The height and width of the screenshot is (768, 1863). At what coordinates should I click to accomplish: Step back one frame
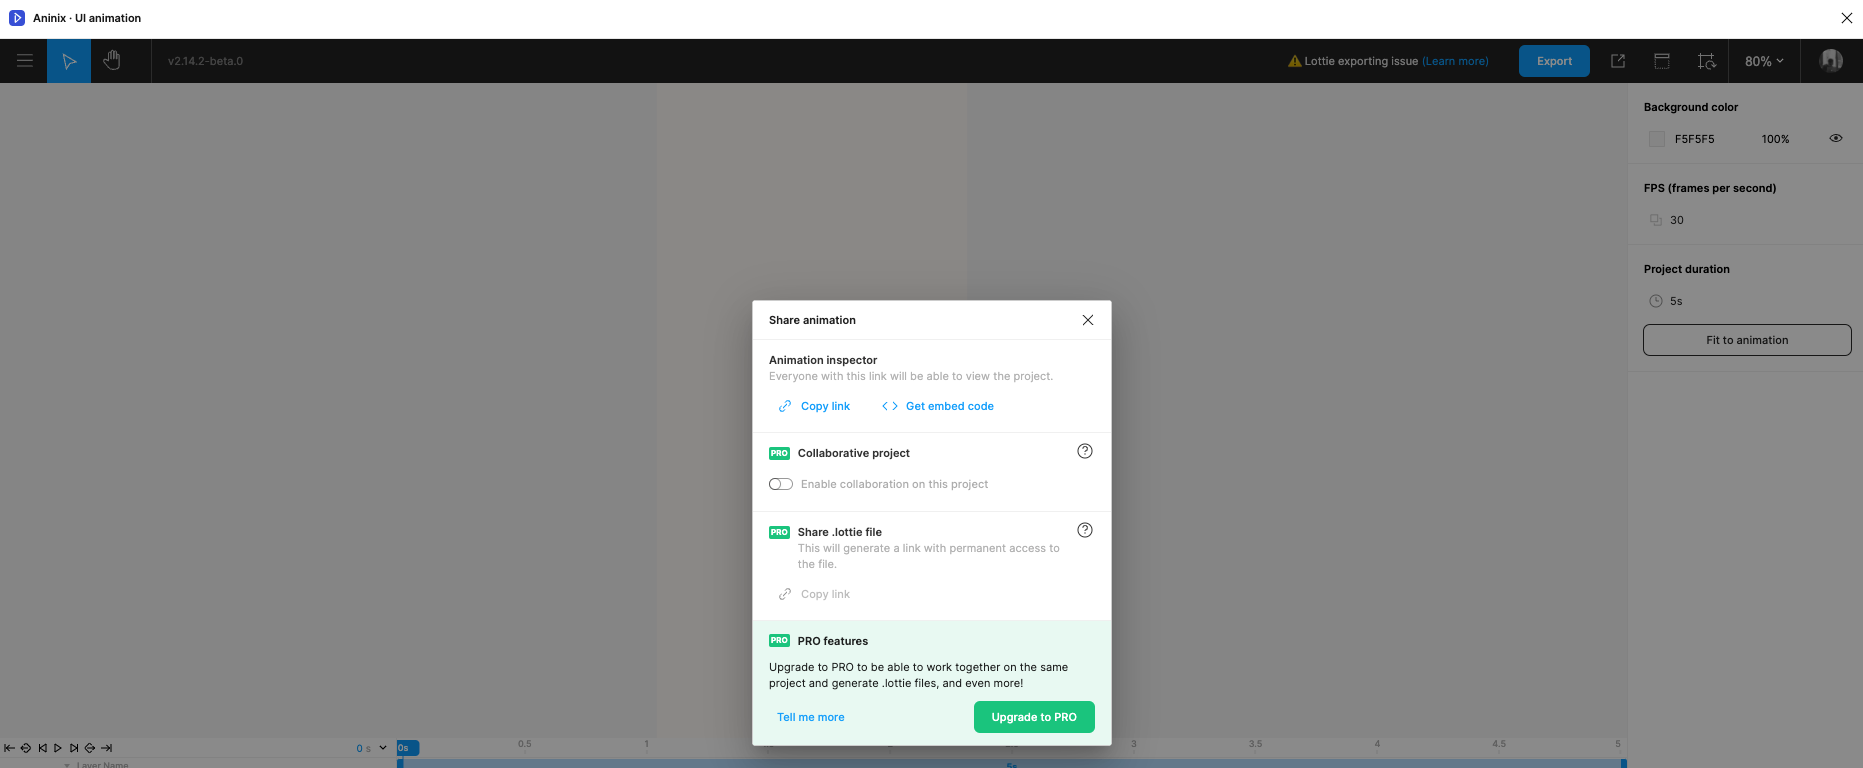click(x=42, y=748)
